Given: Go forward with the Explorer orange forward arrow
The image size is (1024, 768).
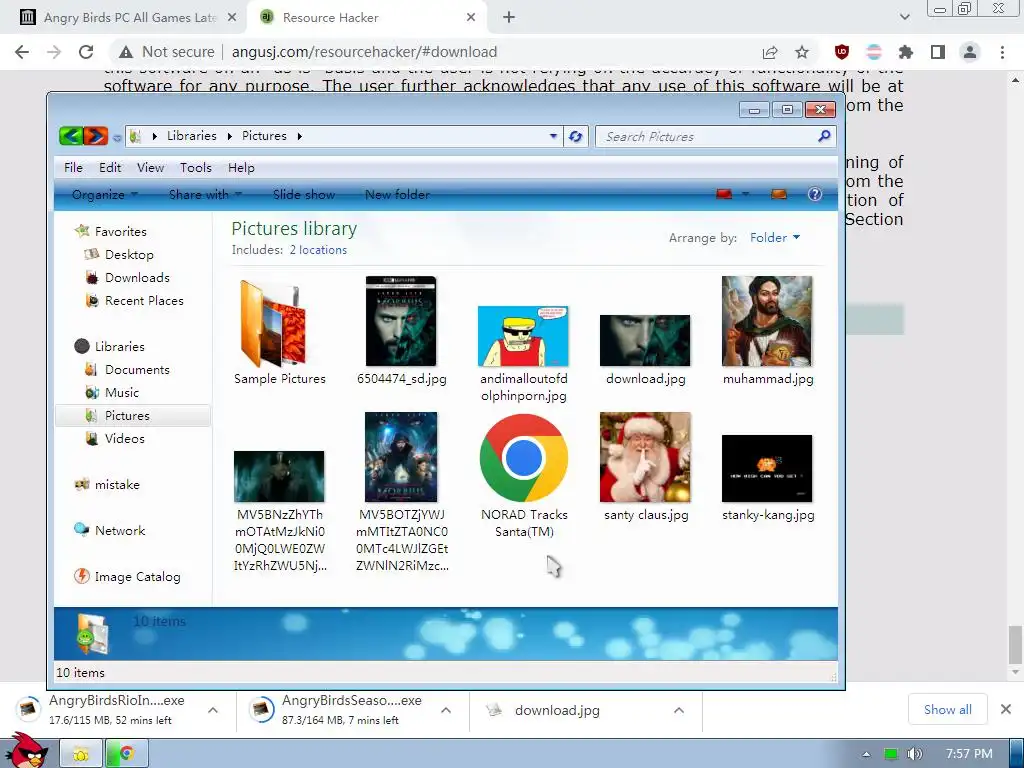Looking at the screenshot, I should 95,136.
